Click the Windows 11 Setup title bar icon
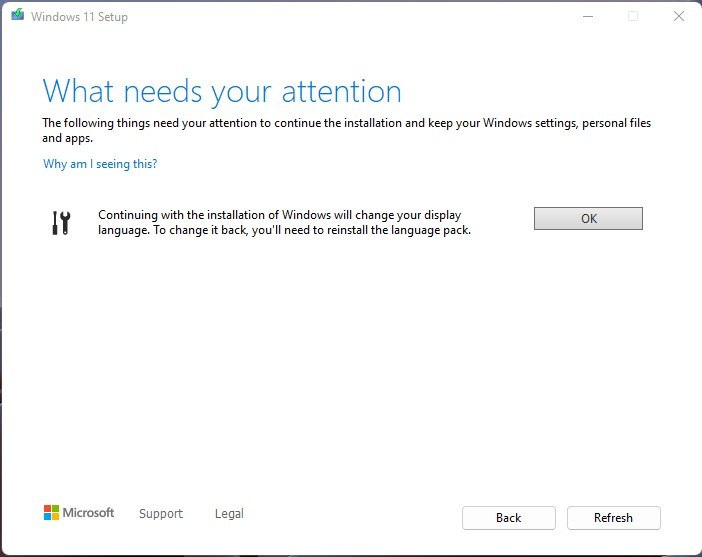 point(17,16)
